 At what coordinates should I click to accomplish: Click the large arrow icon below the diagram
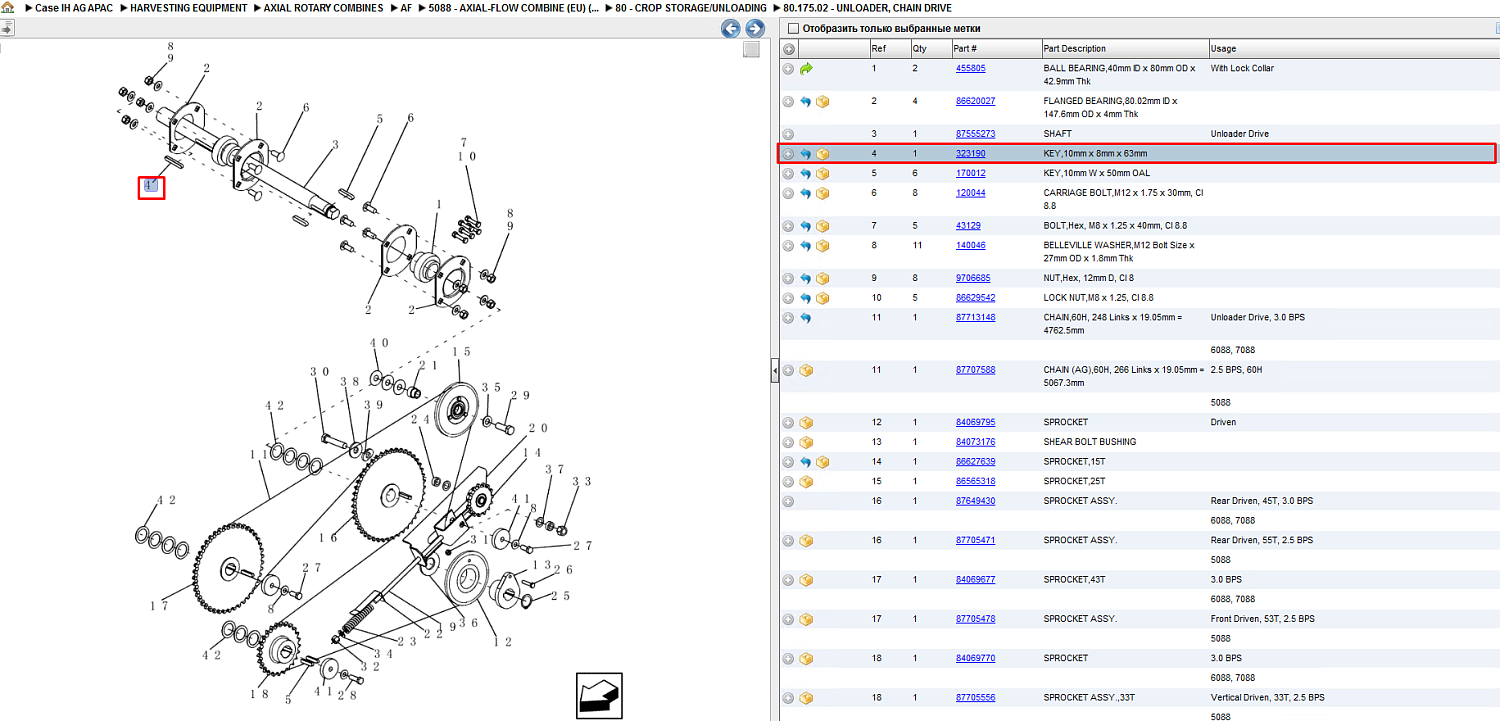point(600,695)
